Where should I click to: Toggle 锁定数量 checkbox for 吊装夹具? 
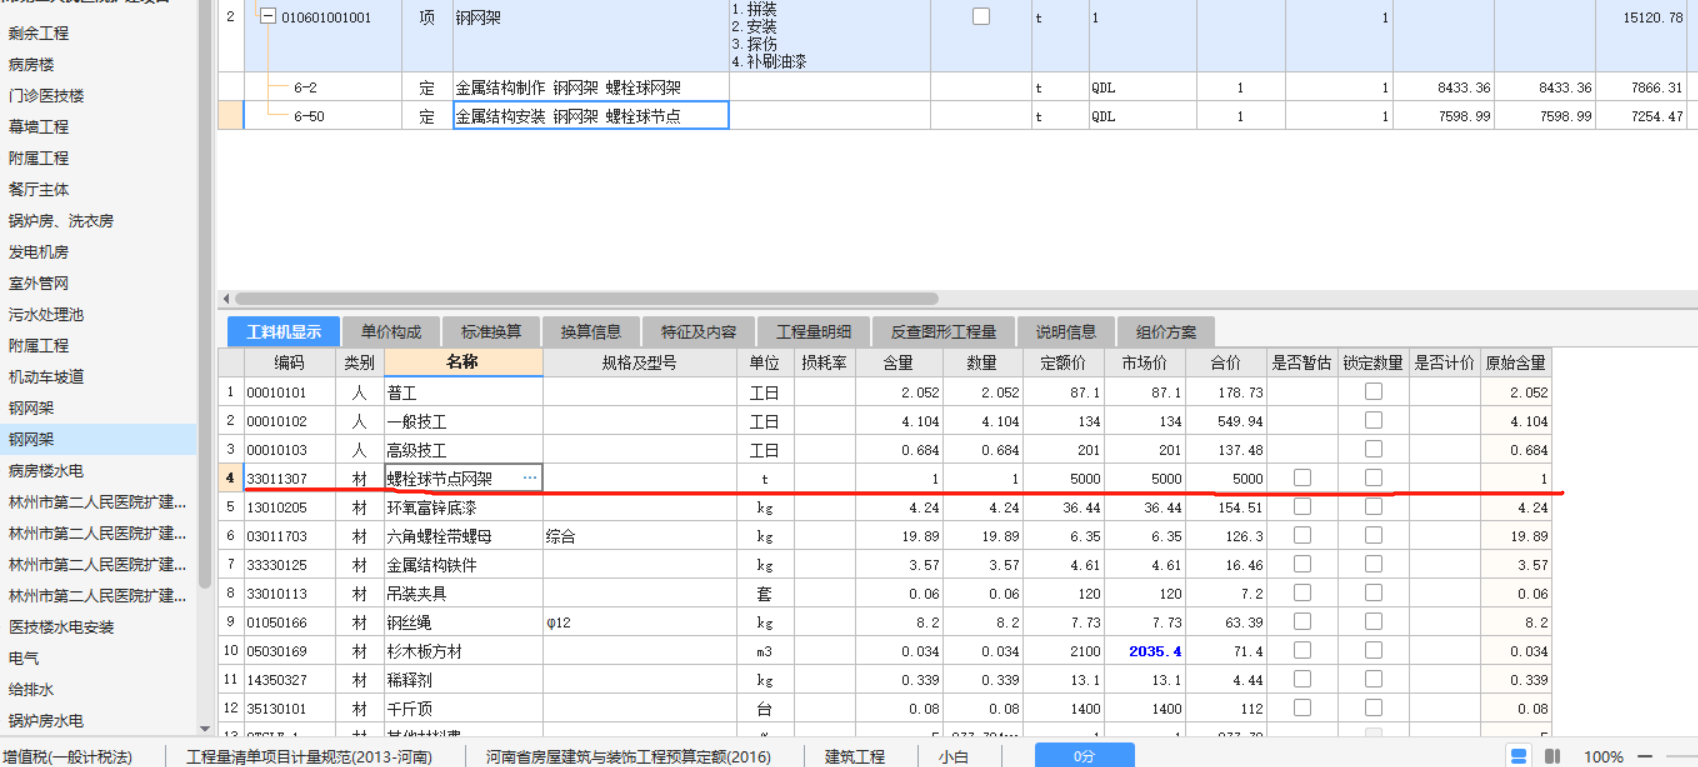pos(1373,593)
